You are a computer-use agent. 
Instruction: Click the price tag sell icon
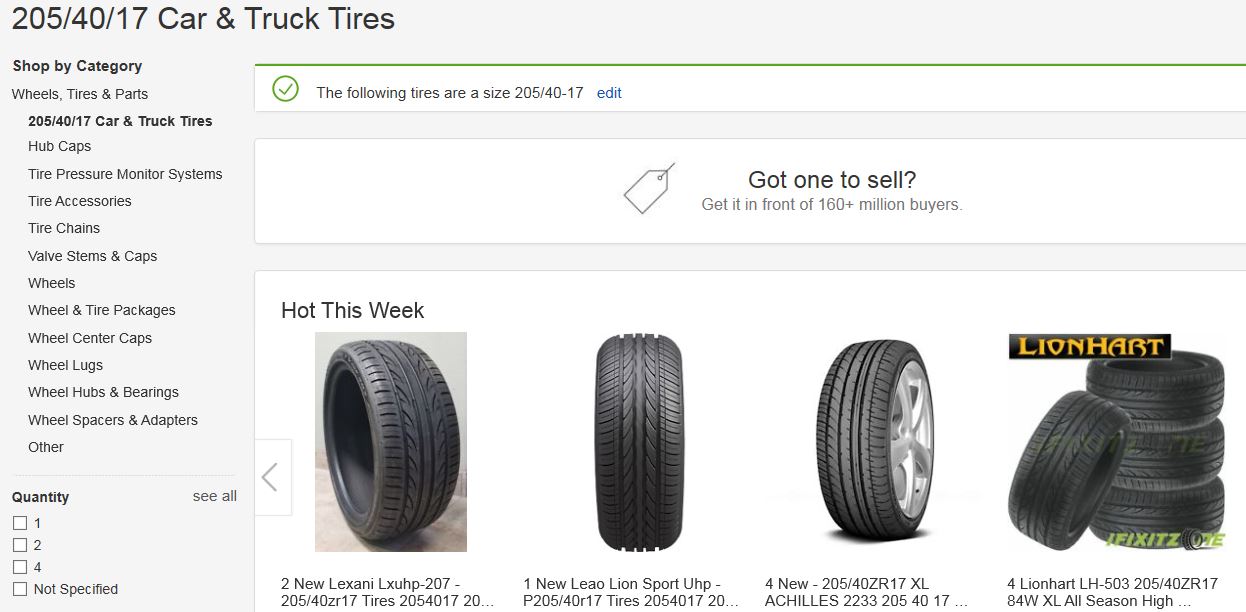(x=649, y=188)
